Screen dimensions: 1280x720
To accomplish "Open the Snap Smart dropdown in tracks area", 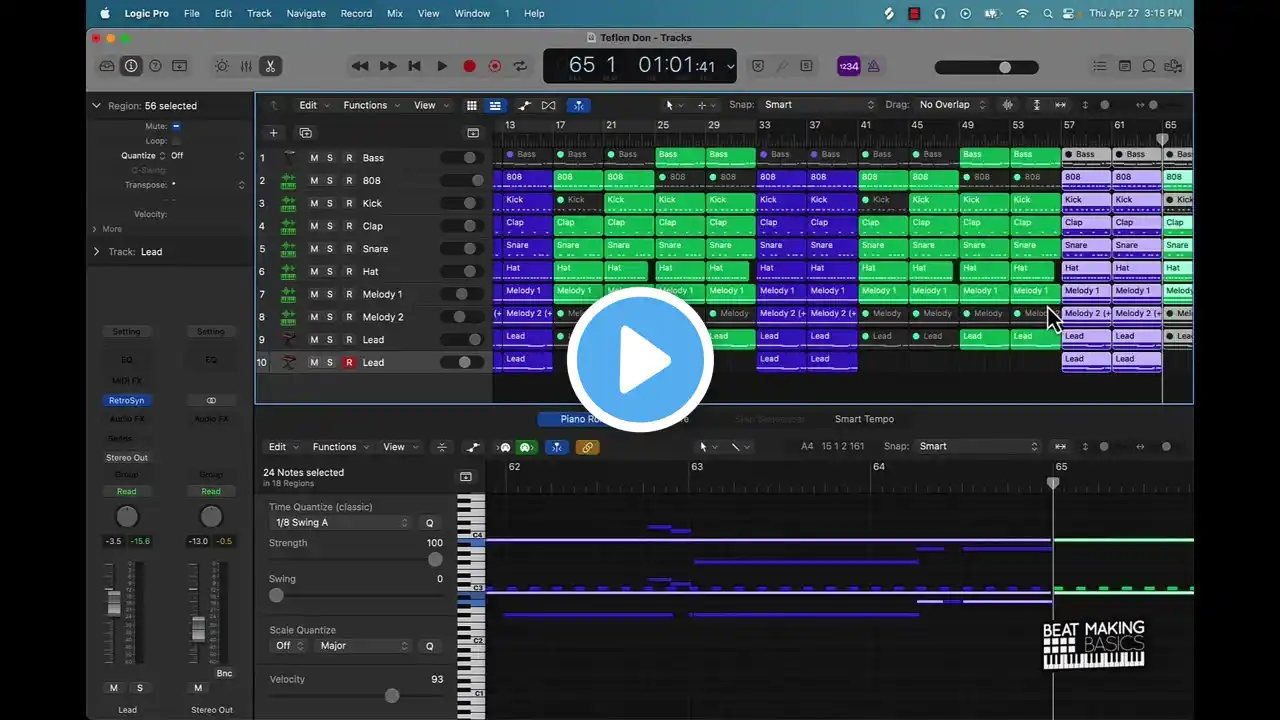I will click(x=819, y=105).
